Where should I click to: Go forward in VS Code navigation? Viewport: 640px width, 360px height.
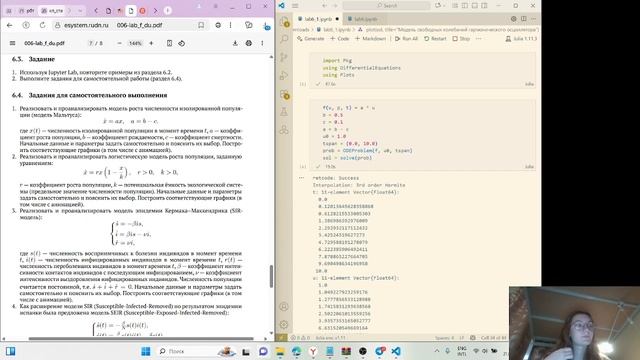[335, 6]
